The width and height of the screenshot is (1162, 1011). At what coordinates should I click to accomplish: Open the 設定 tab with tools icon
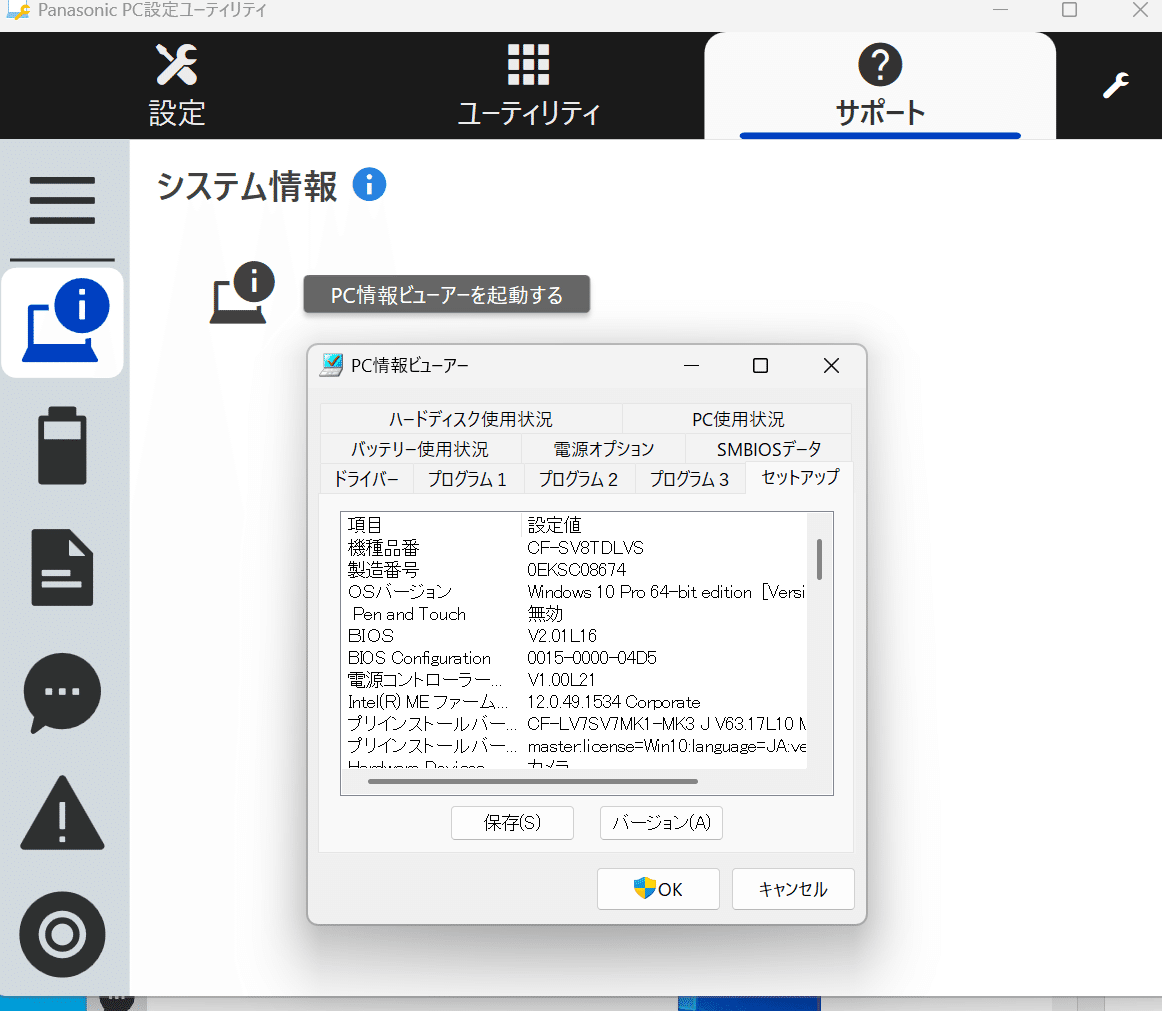176,85
